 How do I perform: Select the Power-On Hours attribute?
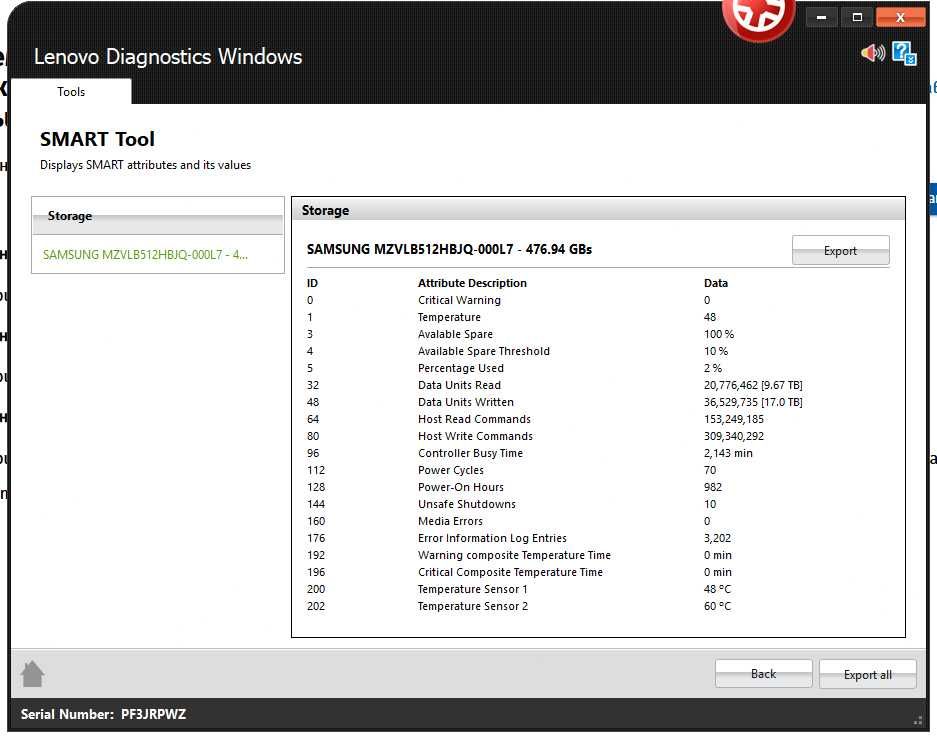(461, 487)
